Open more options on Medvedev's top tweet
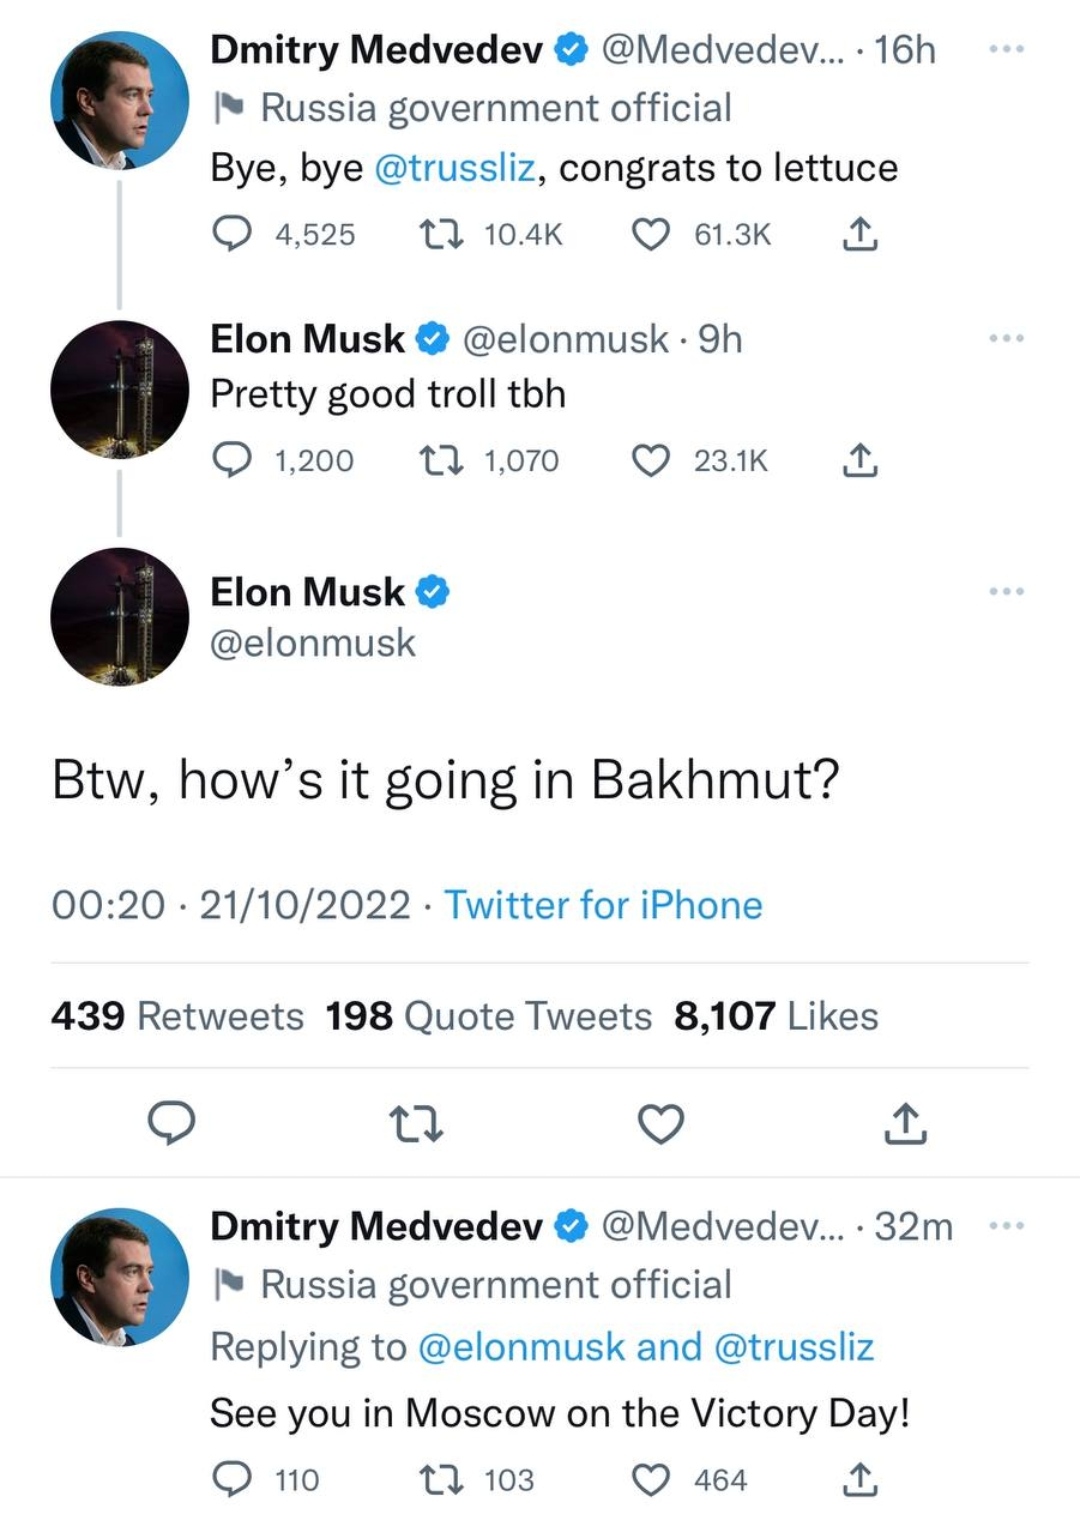Image resolution: width=1080 pixels, height=1532 pixels. coord(1006,48)
